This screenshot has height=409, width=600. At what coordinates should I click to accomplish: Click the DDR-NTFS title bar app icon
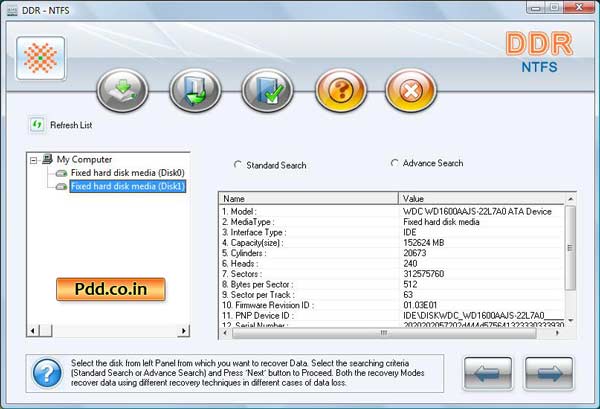(x=12, y=11)
